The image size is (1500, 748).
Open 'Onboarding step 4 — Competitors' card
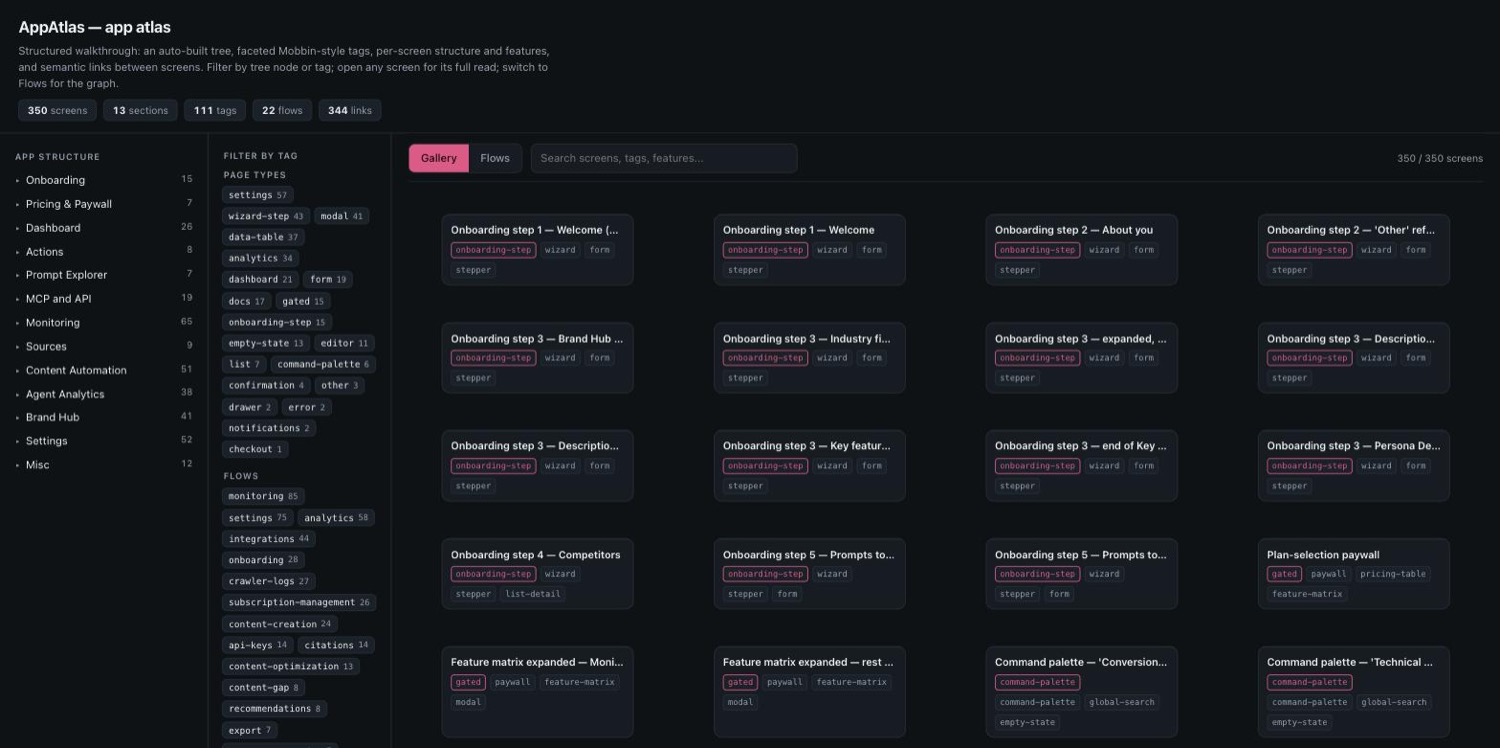tap(537, 574)
